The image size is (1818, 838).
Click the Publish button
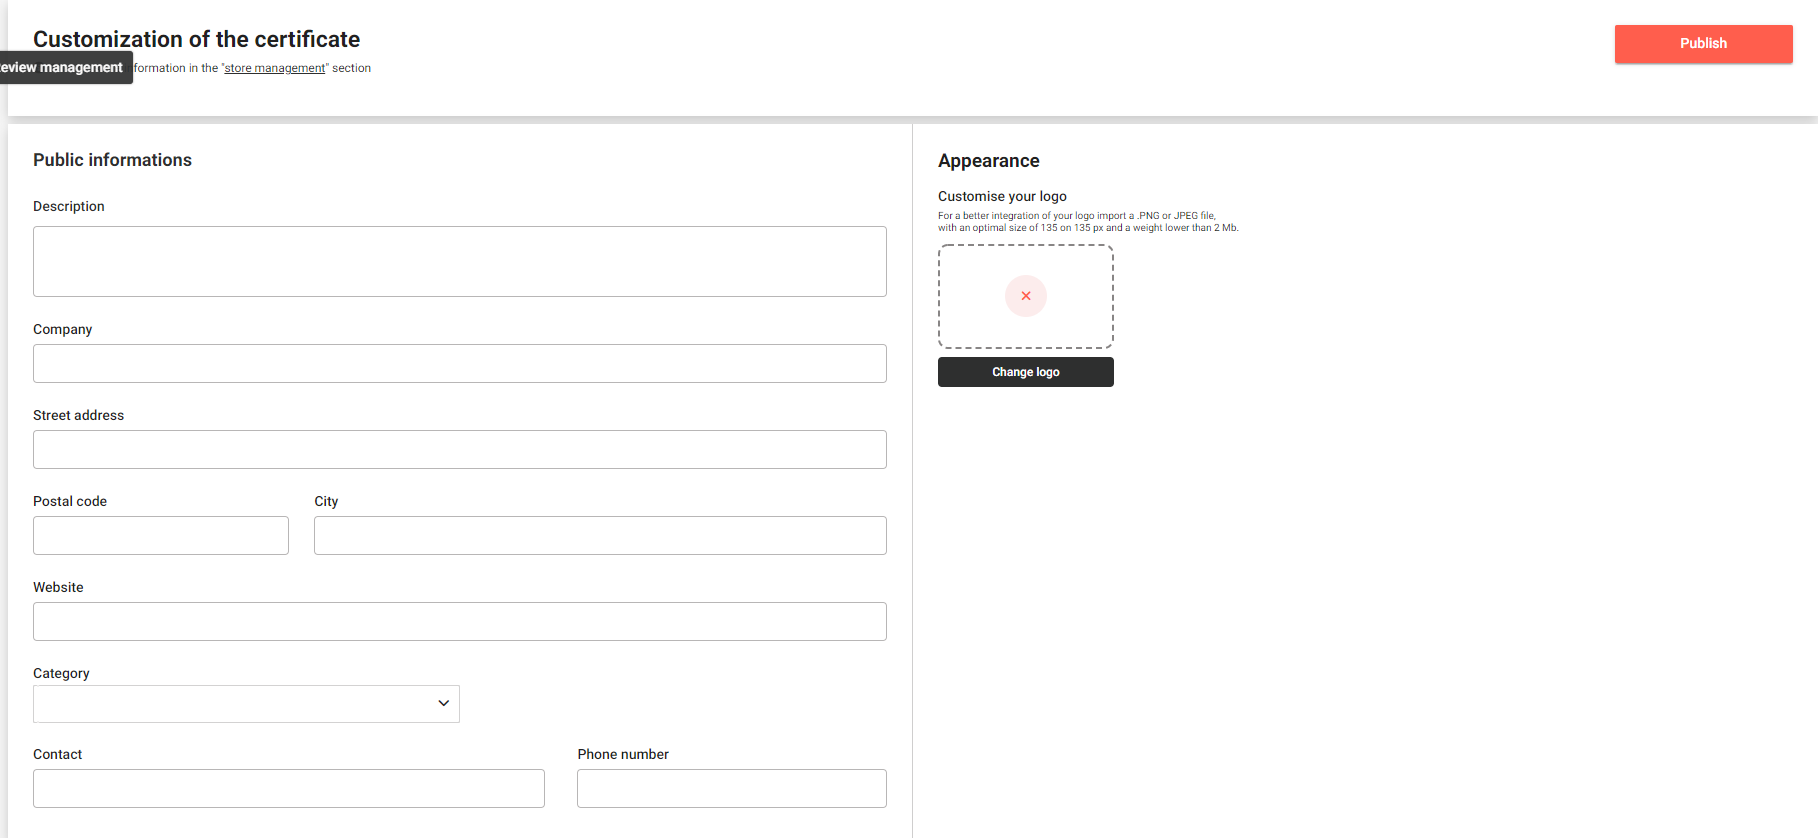click(1703, 44)
